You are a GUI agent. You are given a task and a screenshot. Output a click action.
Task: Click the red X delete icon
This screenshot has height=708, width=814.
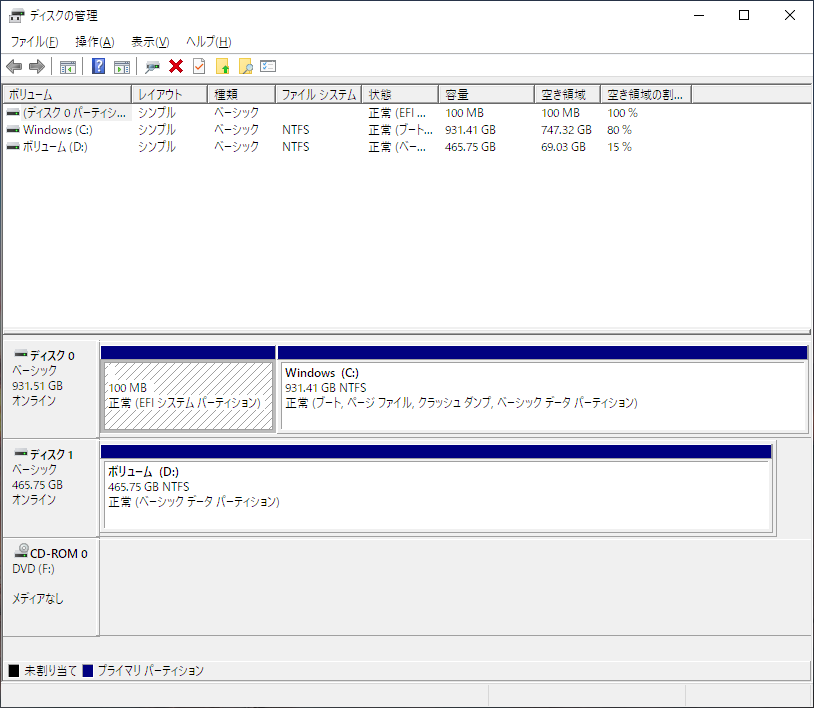pyautogui.click(x=176, y=66)
